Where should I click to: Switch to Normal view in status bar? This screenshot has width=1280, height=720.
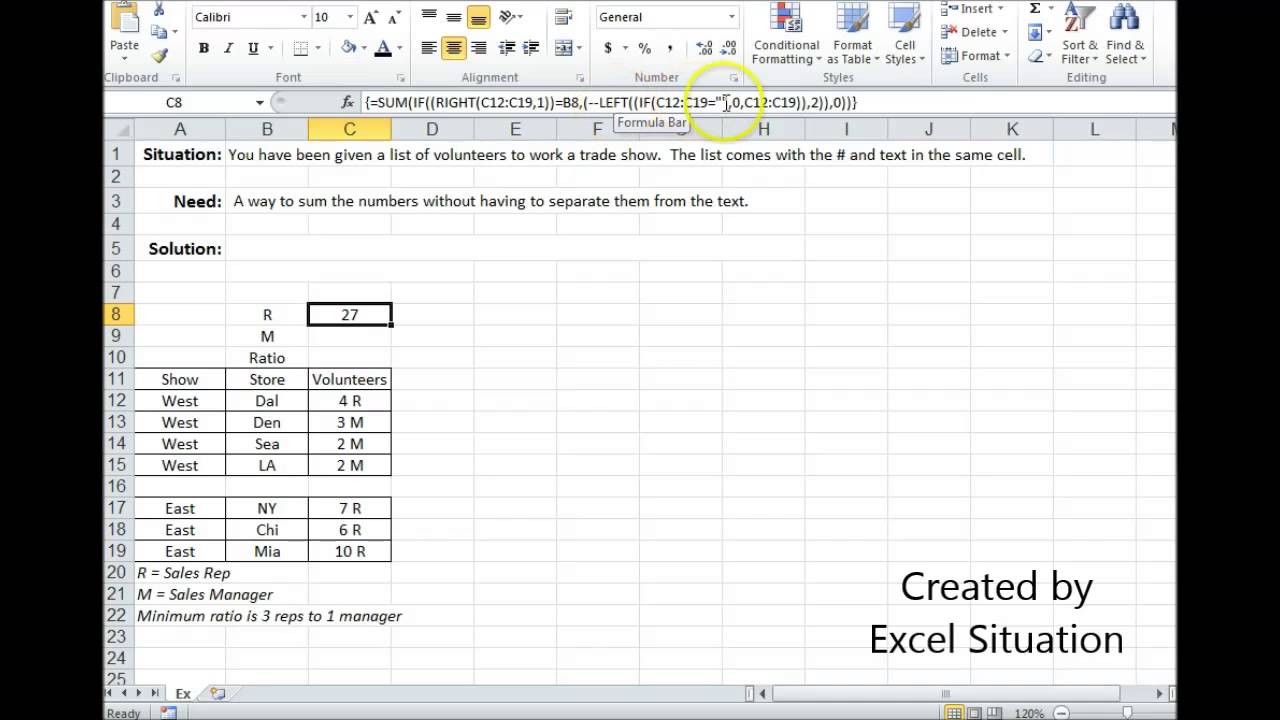tap(954, 713)
